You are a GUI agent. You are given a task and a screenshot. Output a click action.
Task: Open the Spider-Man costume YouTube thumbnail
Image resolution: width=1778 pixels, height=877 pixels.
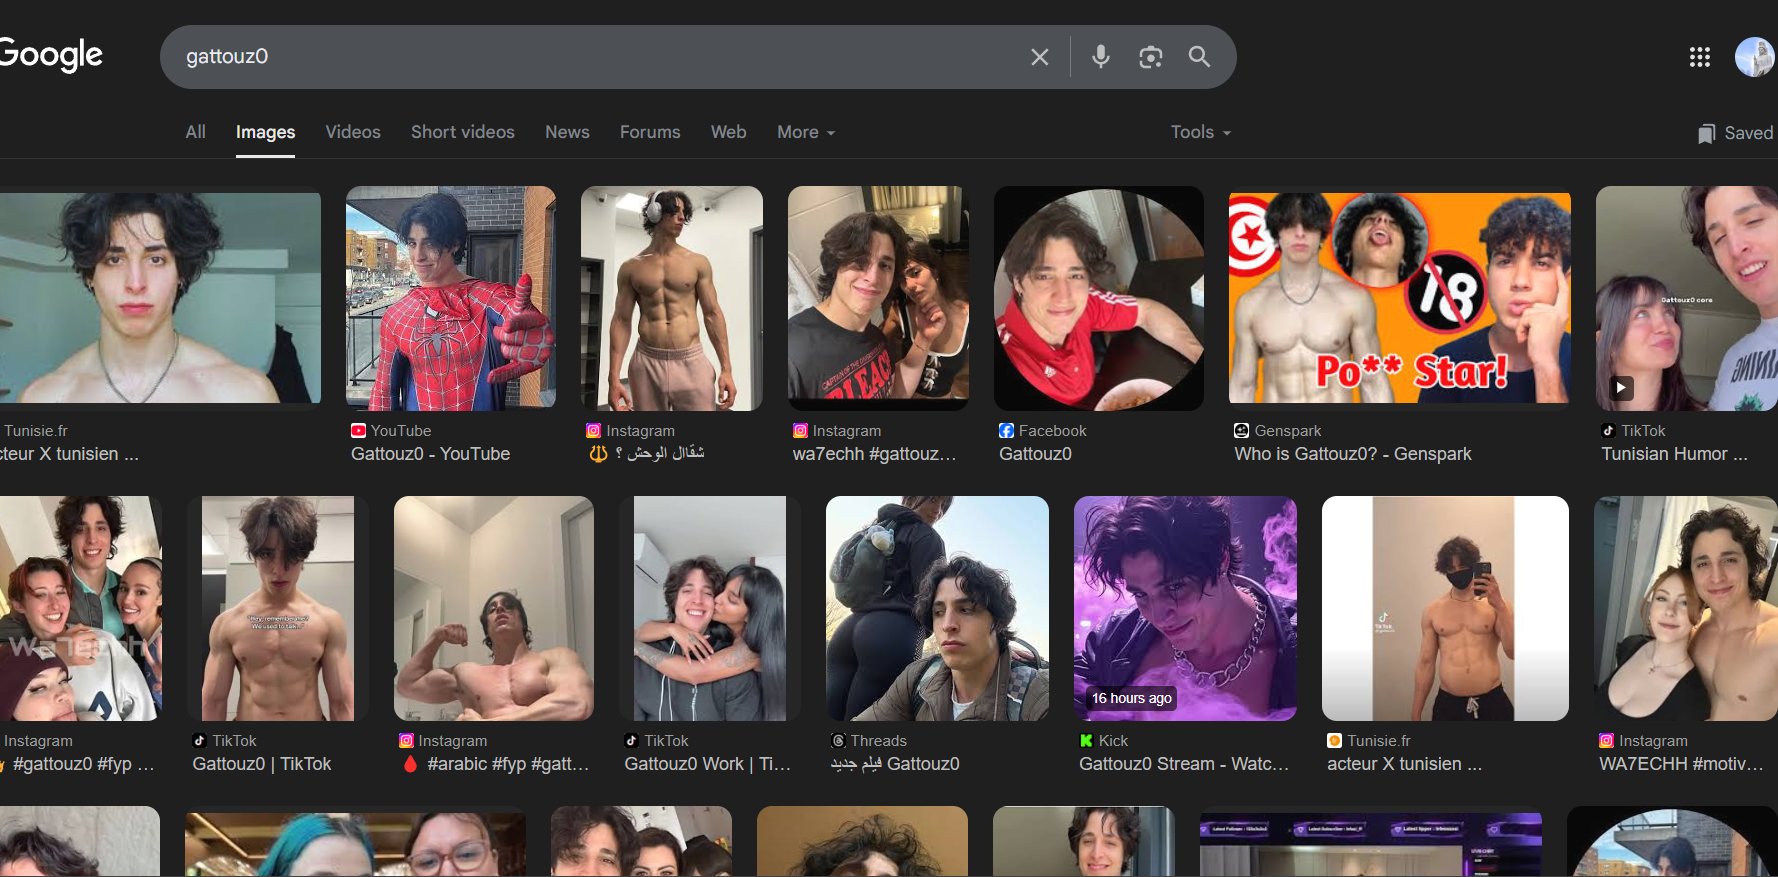[x=451, y=298]
